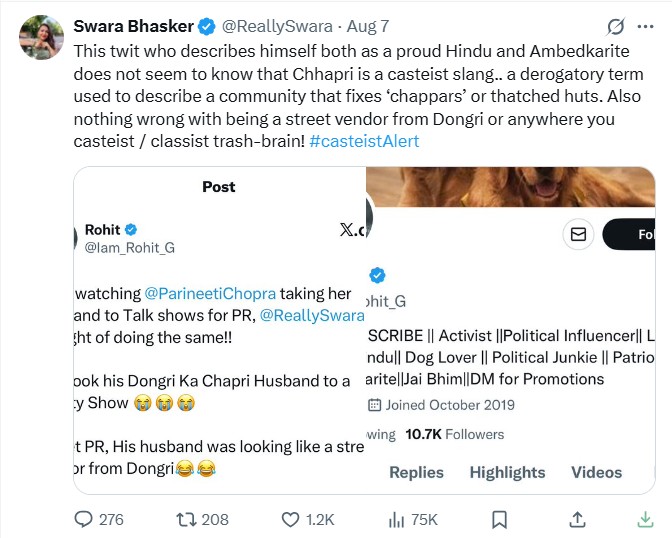Click the share upload icon
The width and height of the screenshot is (672, 538).
pyautogui.click(x=577, y=519)
